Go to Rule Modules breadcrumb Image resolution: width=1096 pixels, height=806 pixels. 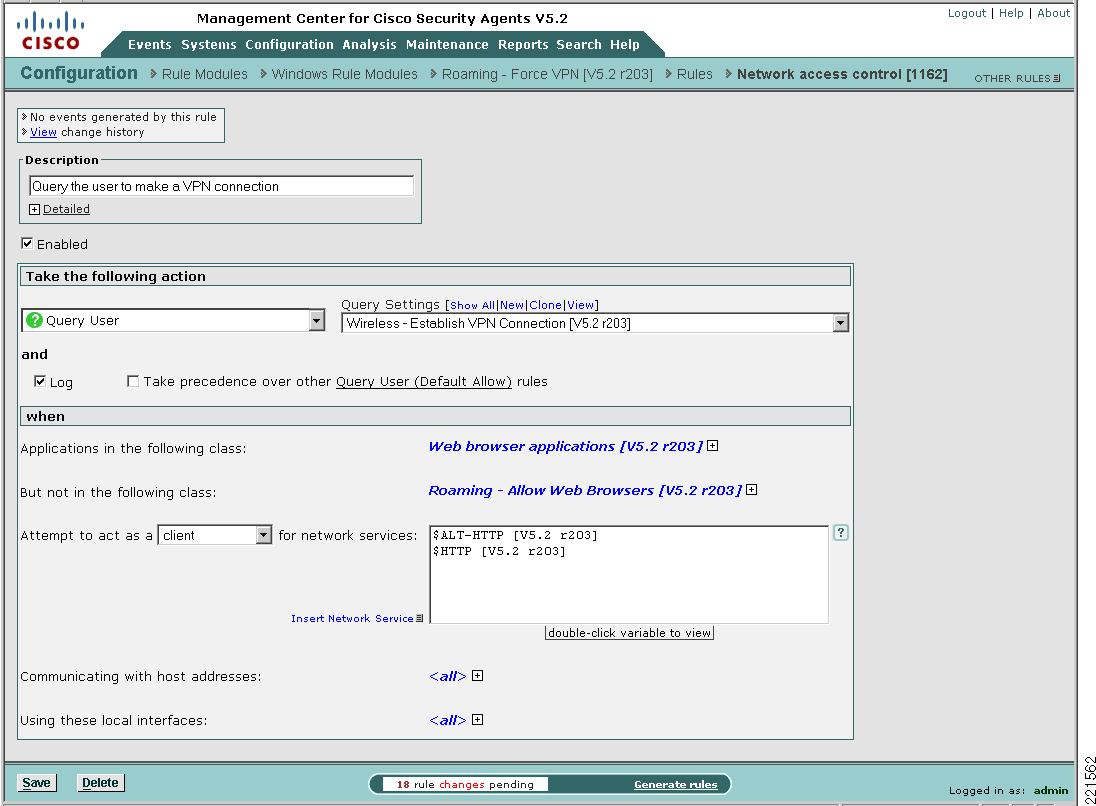click(x=205, y=74)
